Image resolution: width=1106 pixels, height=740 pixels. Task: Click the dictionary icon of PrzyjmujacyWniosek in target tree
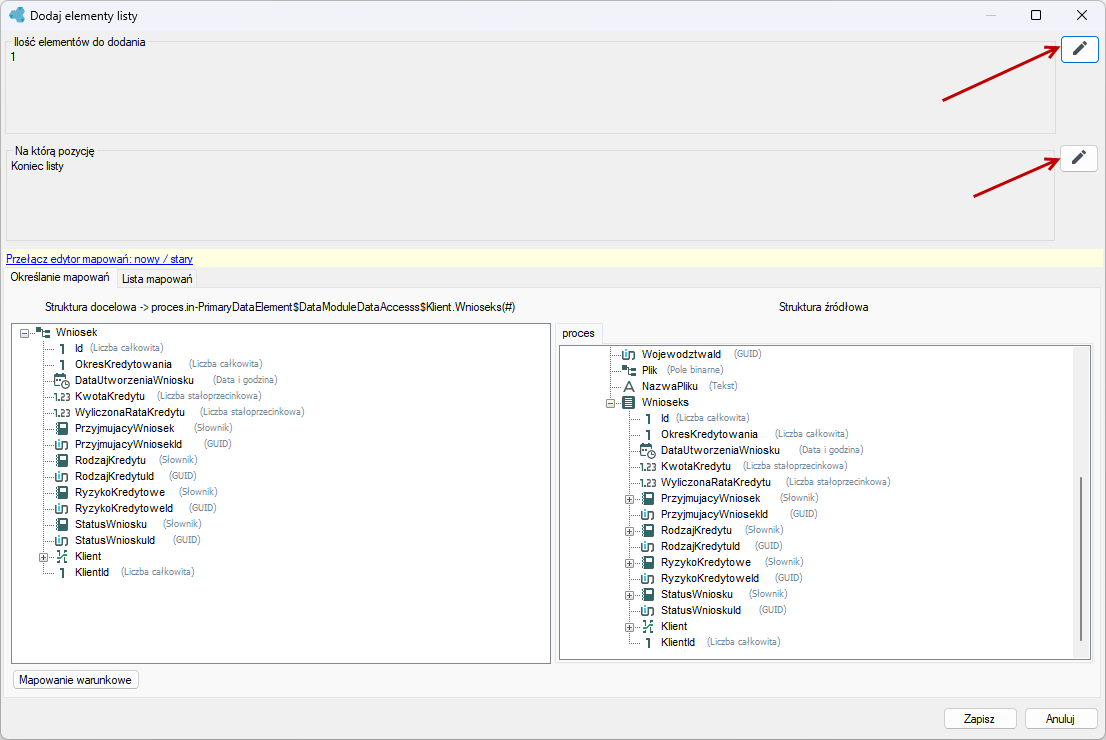[x=62, y=428]
